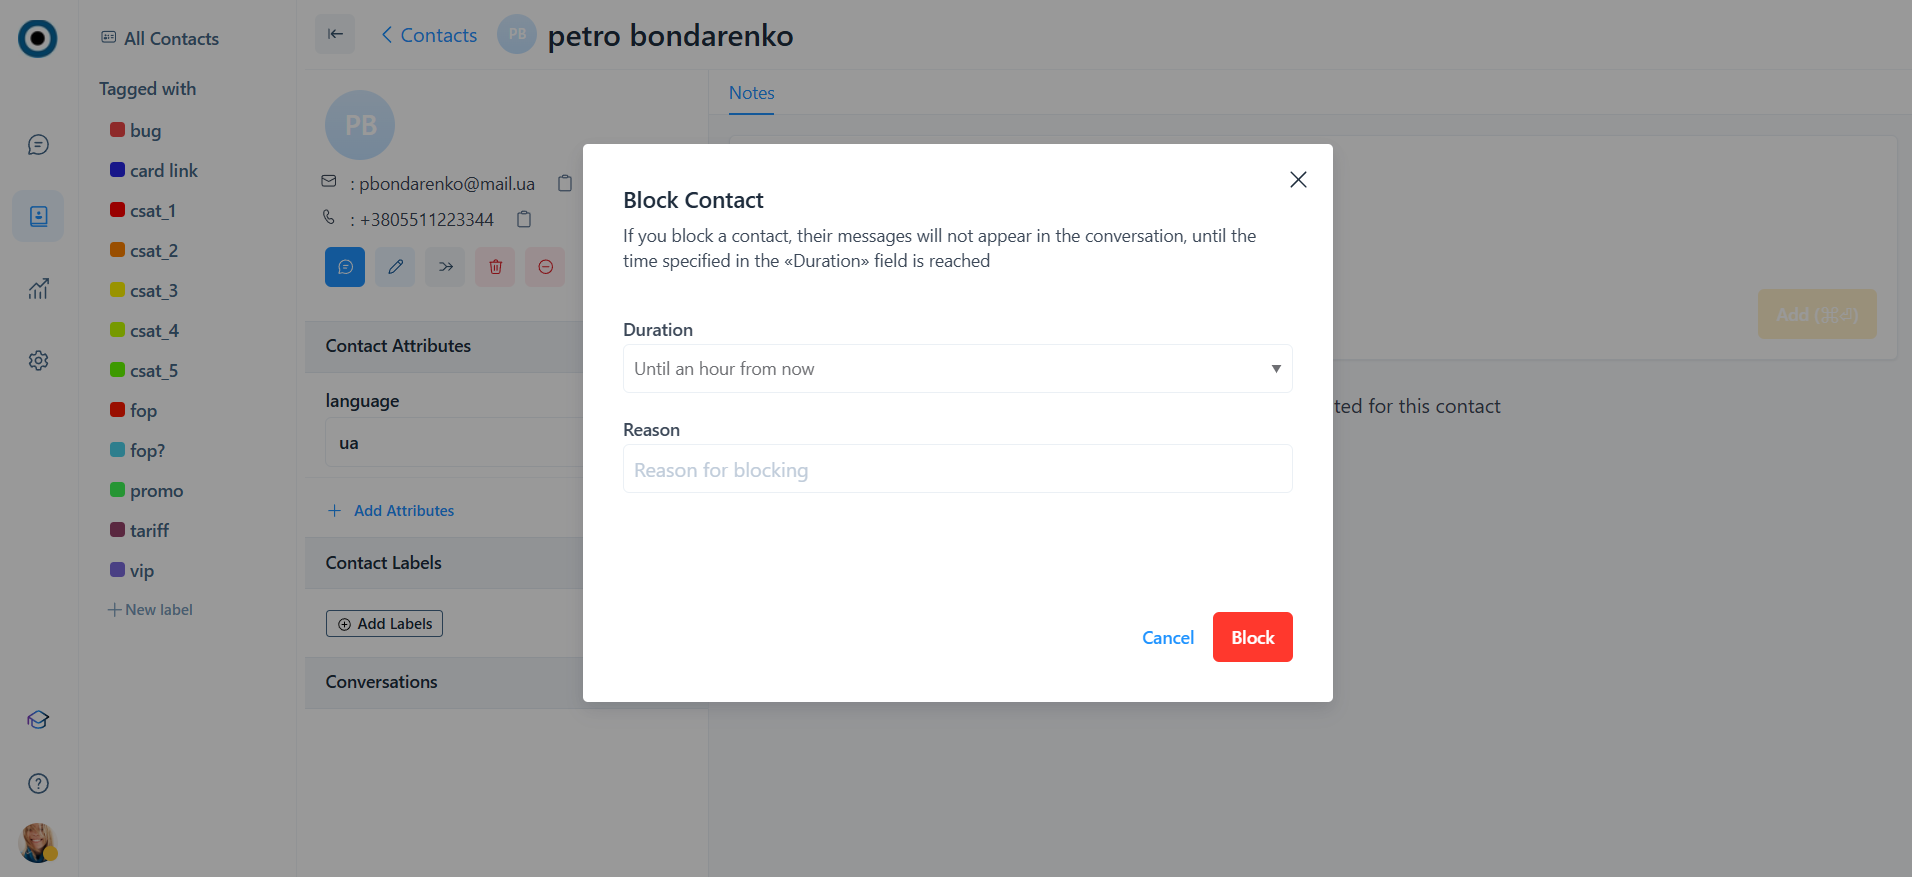Copy the contact's phone number
The image size is (1912, 877).
click(524, 219)
